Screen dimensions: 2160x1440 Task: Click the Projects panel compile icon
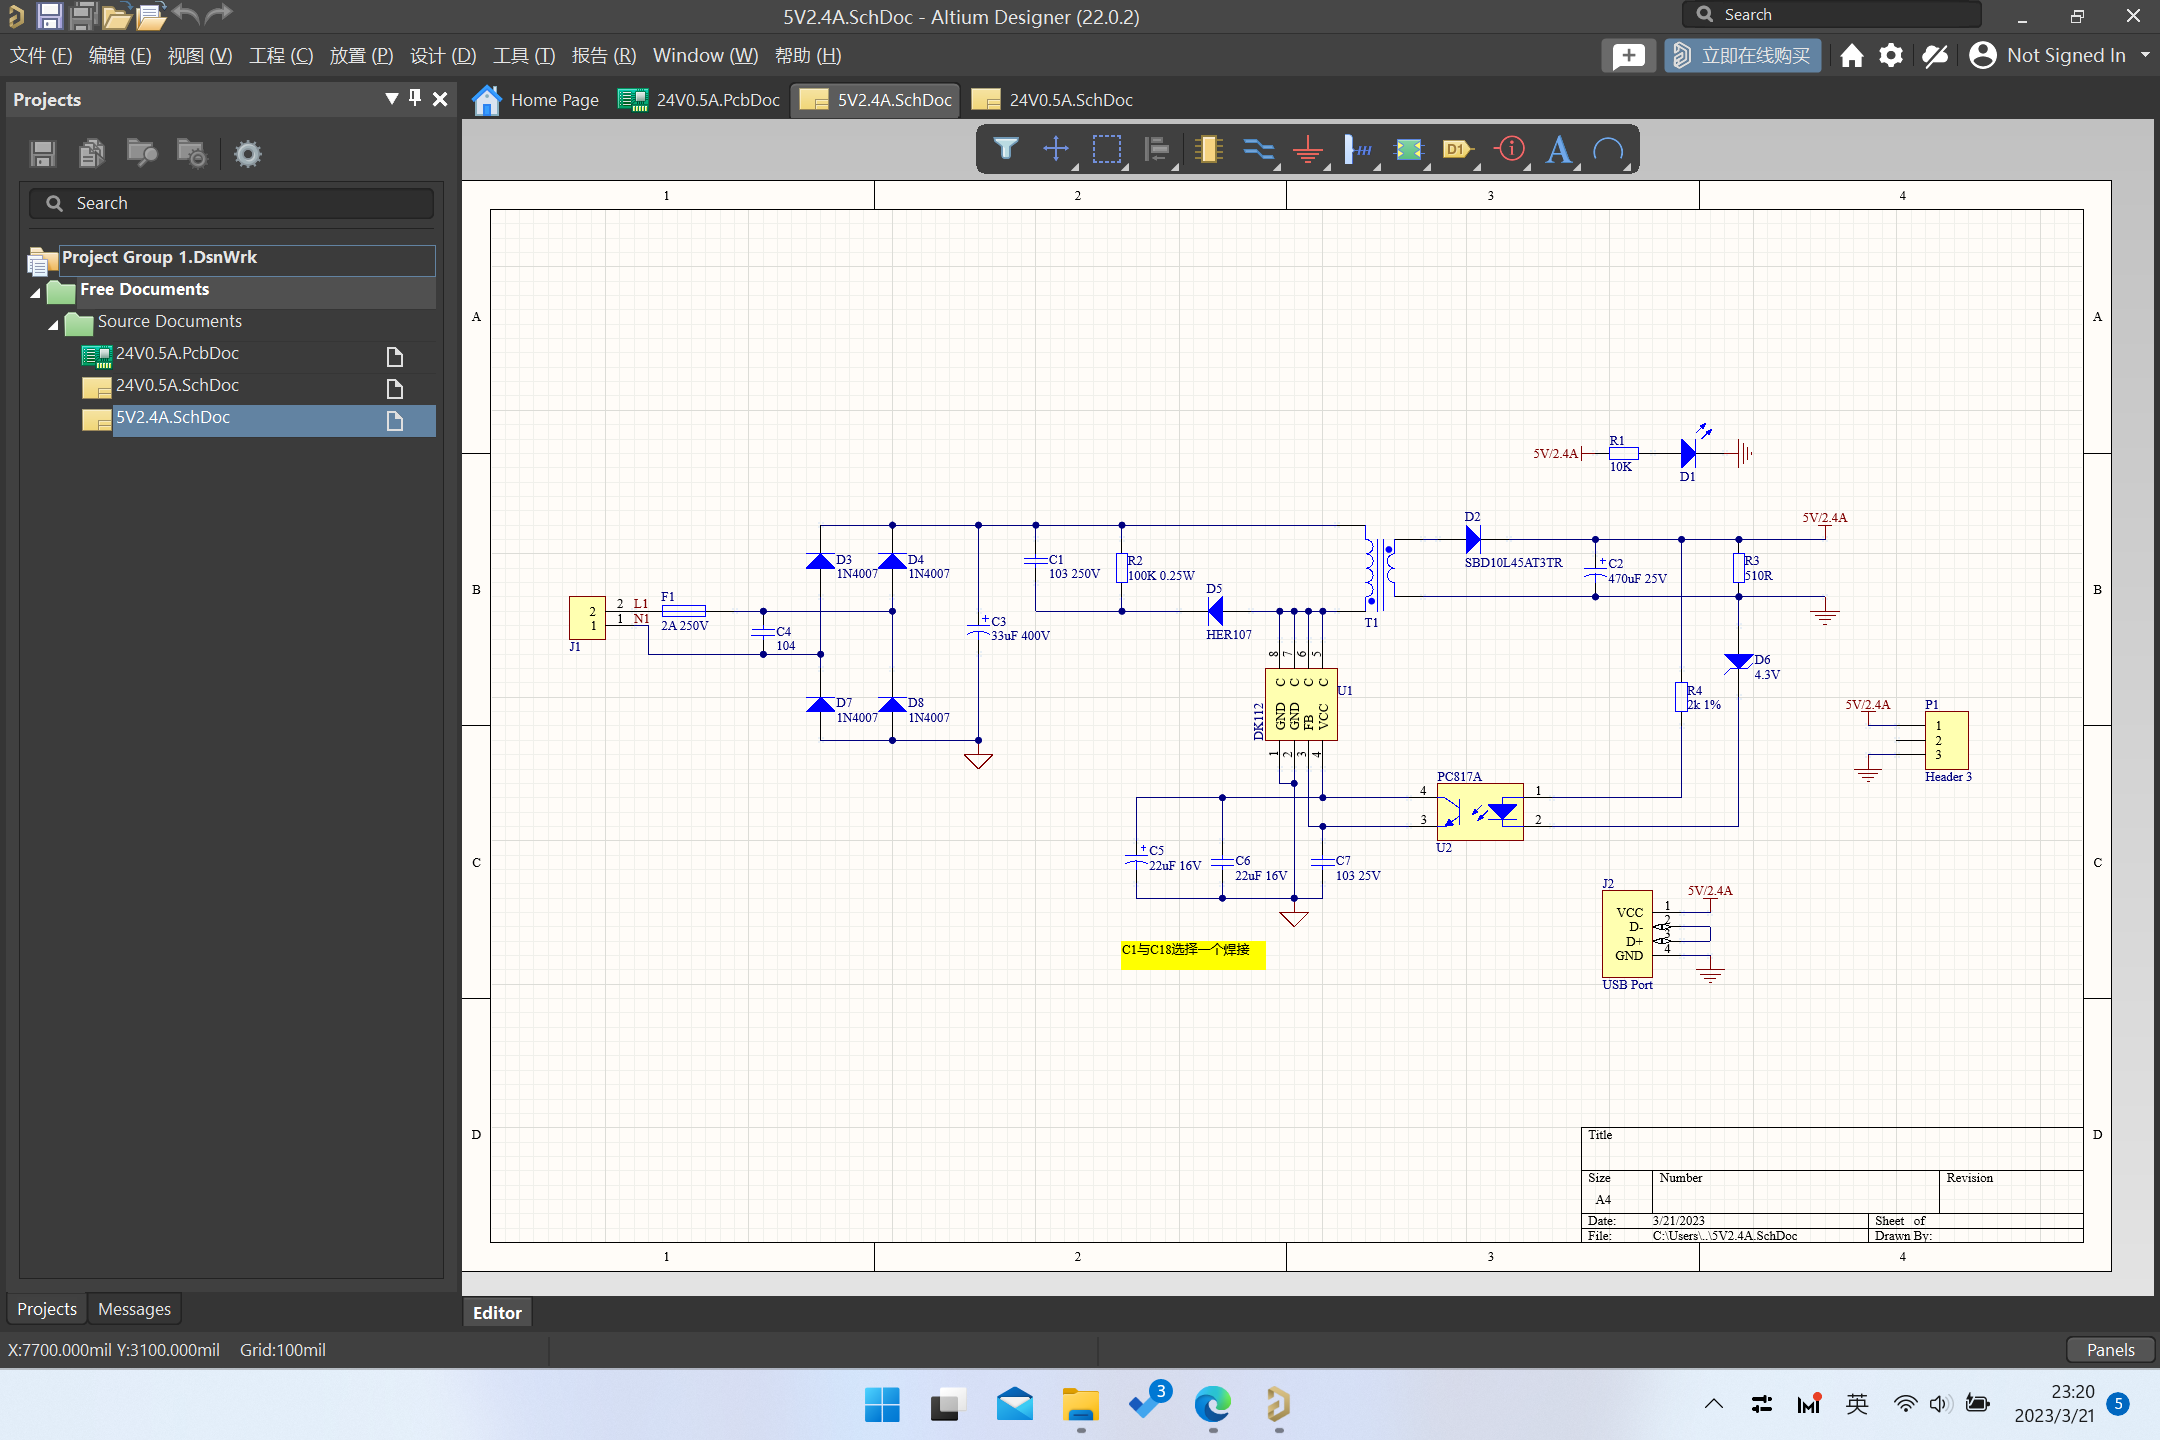pyautogui.click(x=92, y=153)
